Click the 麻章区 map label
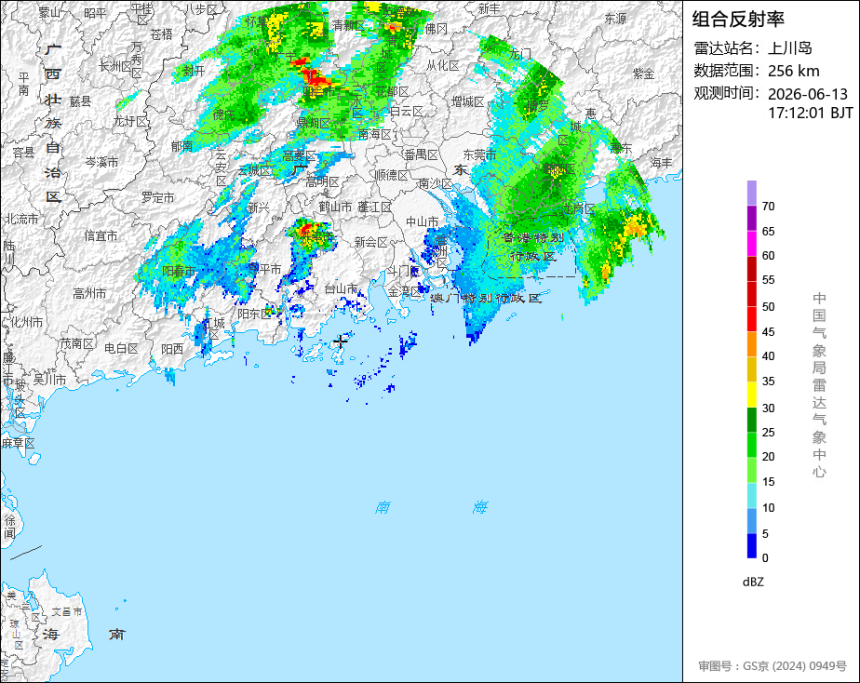The height and width of the screenshot is (683, 860). pos(18,443)
